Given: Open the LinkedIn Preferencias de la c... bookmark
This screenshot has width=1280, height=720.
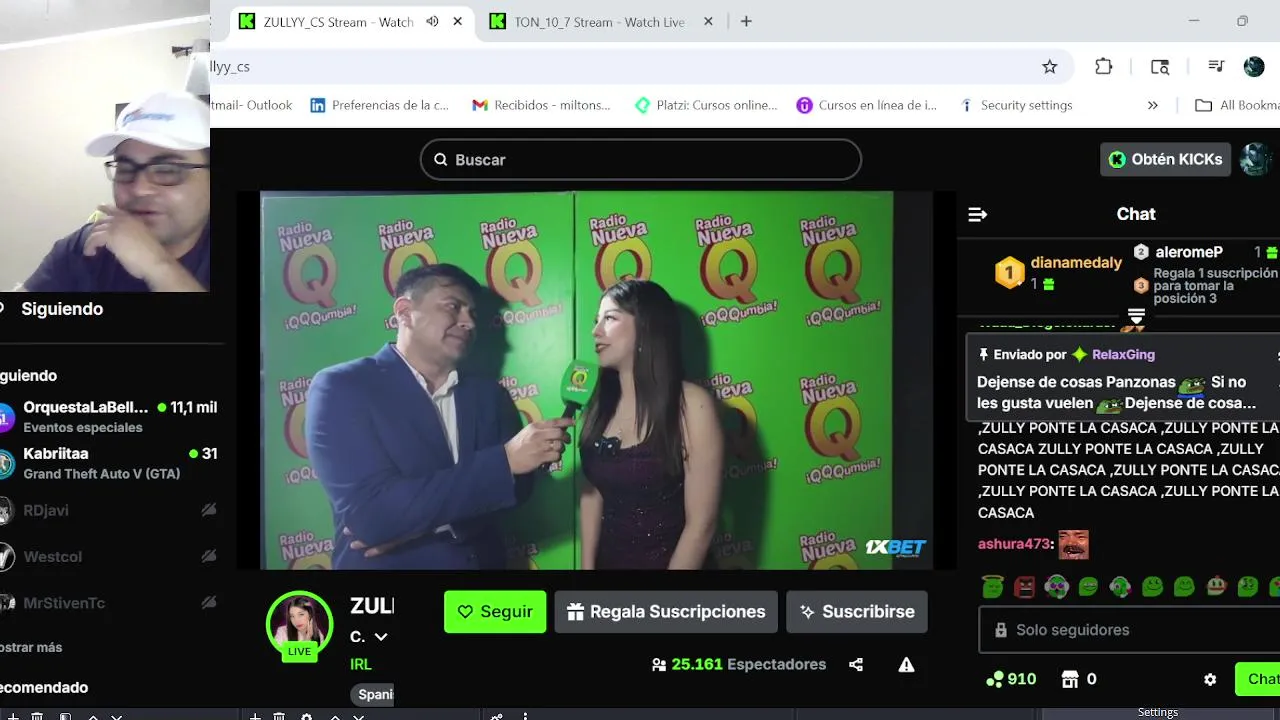Looking at the screenshot, I should pos(380,105).
